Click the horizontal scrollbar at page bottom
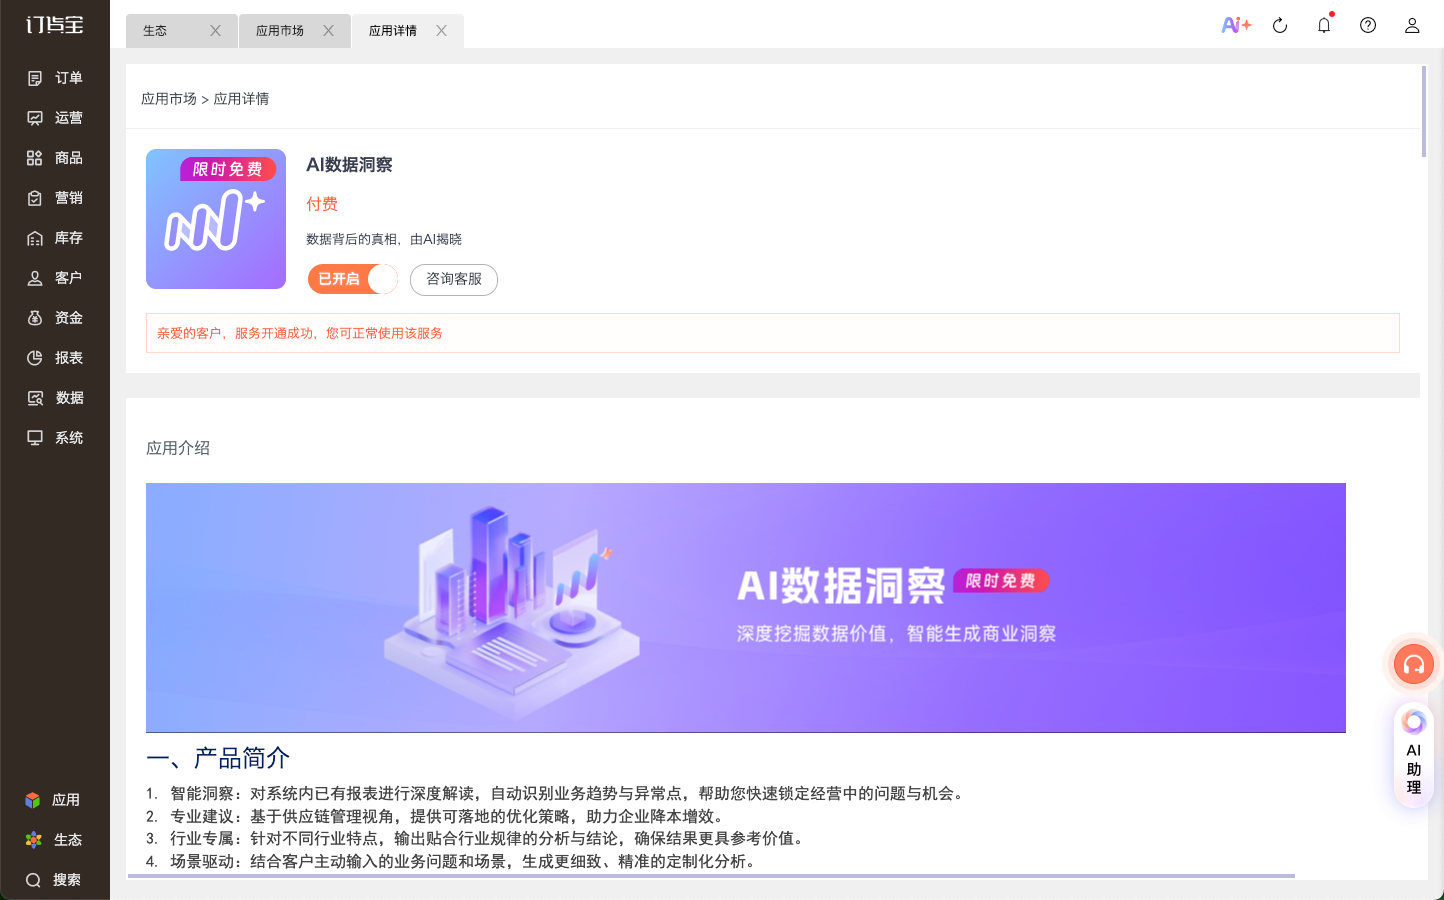Image resolution: width=1444 pixels, height=900 pixels. click(x=710, y=876)
